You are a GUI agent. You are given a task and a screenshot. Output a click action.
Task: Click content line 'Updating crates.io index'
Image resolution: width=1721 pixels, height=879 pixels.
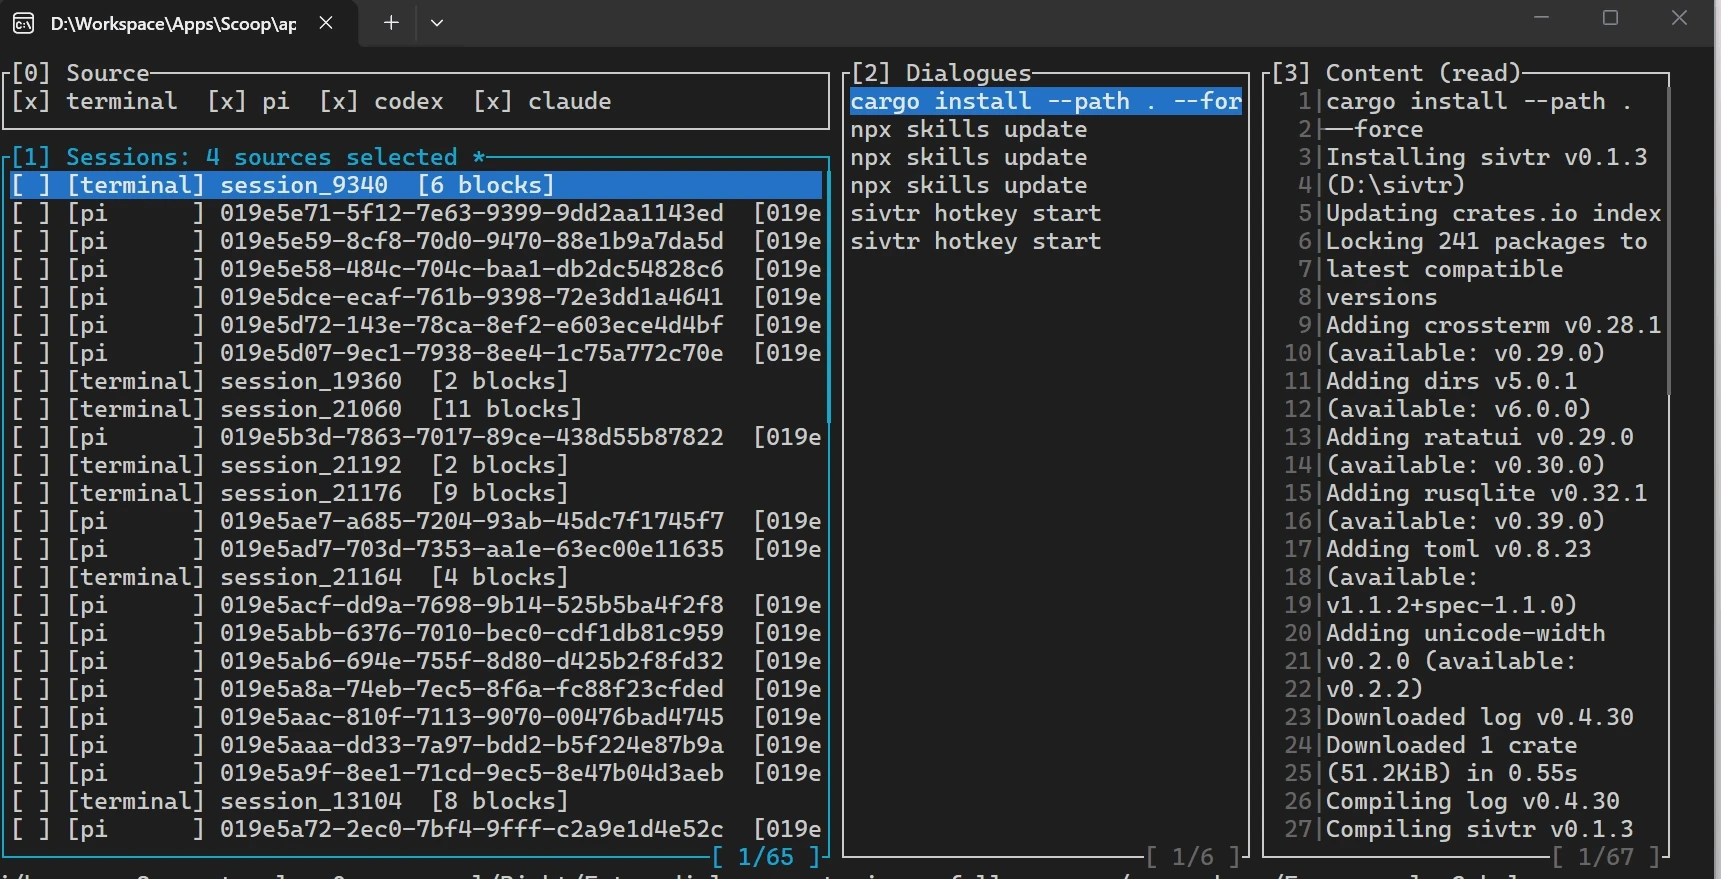(1493, 213)
